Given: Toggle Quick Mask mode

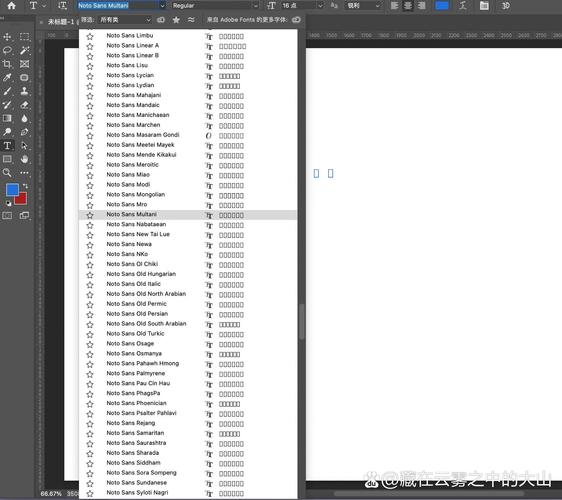Looking at the screenshot, I should pyautogui.click(x=7, y=215).
